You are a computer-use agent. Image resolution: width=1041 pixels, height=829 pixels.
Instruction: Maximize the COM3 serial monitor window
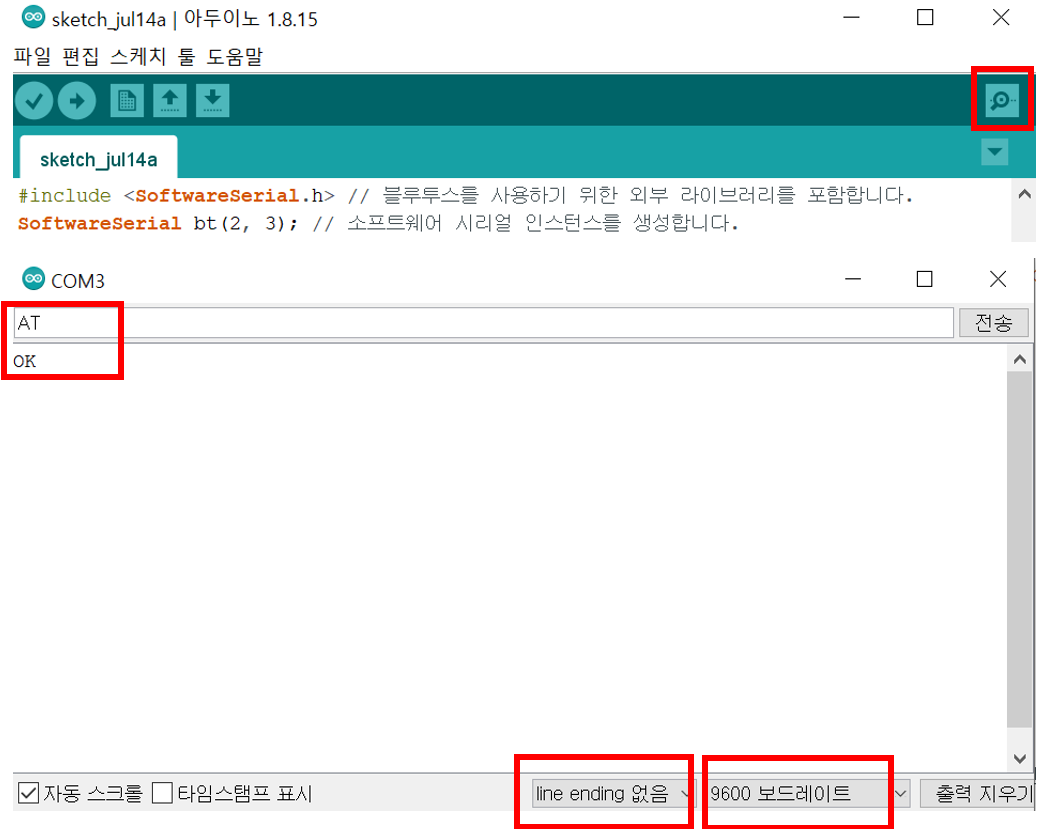pos(924,279)
